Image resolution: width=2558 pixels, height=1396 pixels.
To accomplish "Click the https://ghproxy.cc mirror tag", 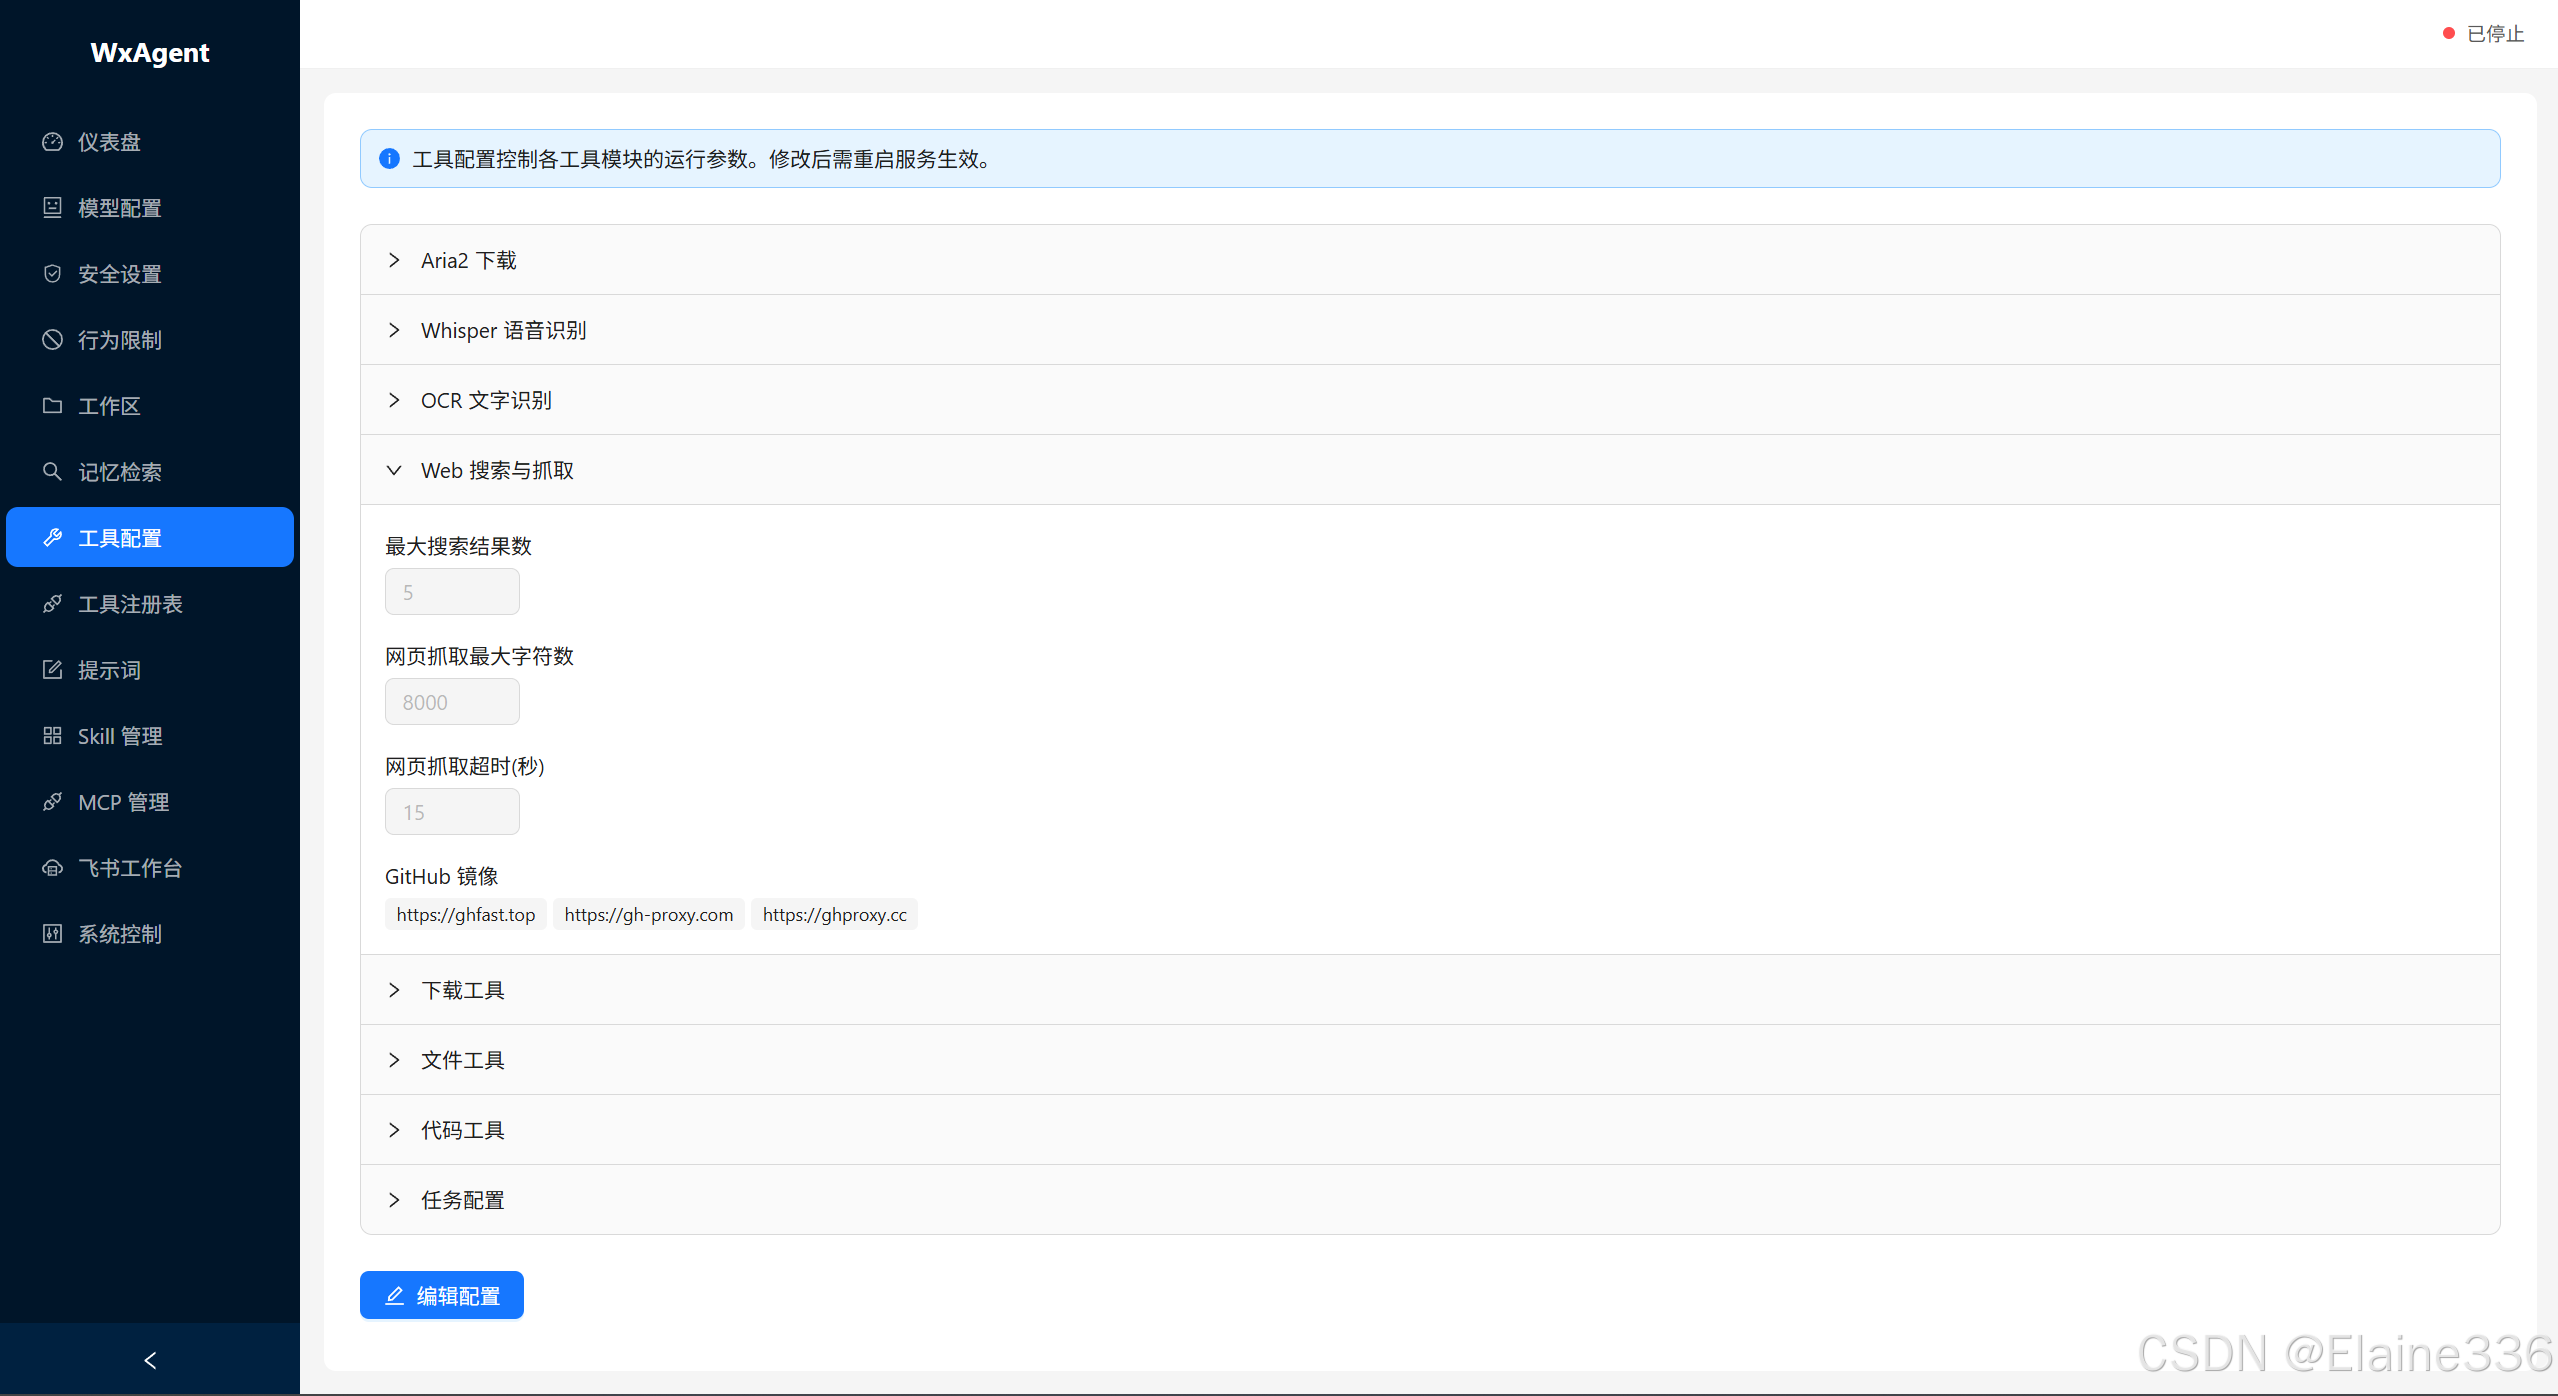I will [x=834, y=914].
